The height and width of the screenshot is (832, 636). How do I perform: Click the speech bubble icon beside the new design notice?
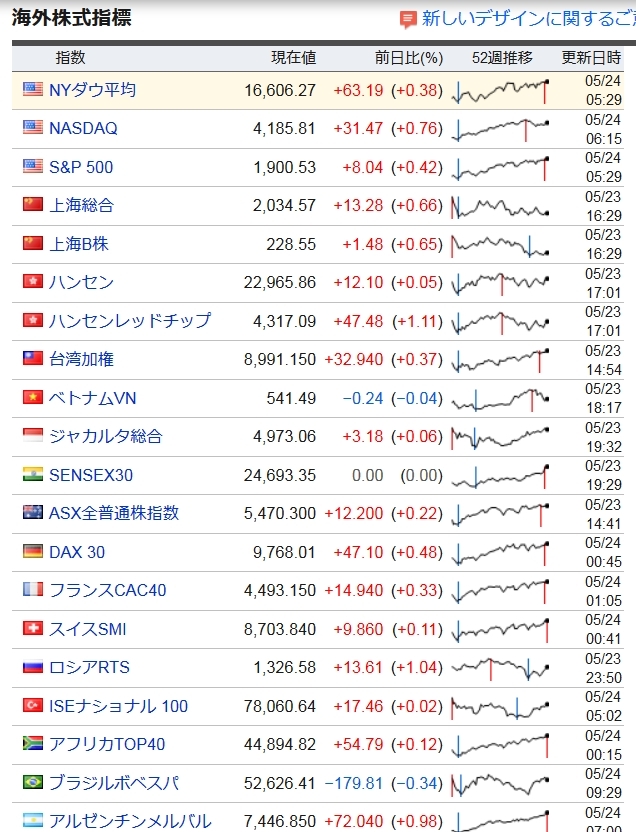408,19
